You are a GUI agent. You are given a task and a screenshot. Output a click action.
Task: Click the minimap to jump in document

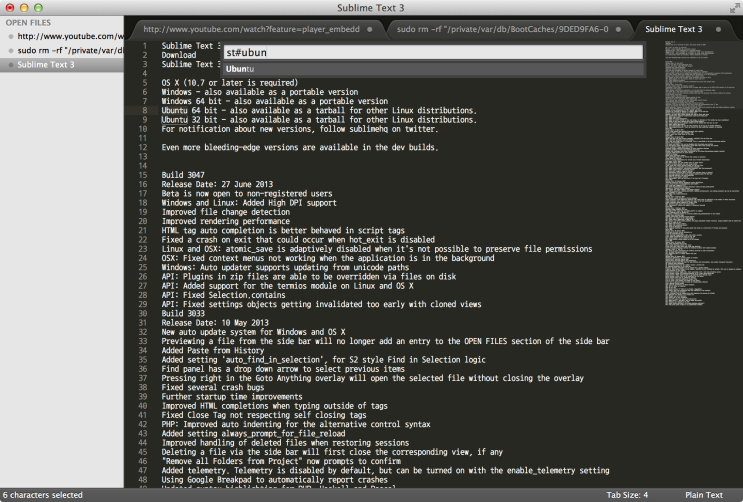pos(701,173)
